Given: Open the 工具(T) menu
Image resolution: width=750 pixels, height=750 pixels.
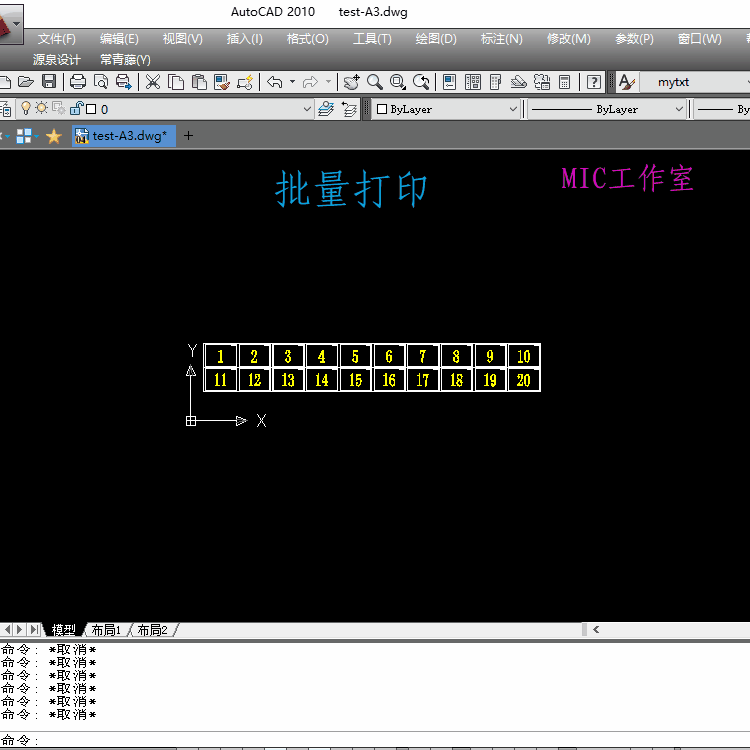Looking at the screenshot, I should 372,39.
